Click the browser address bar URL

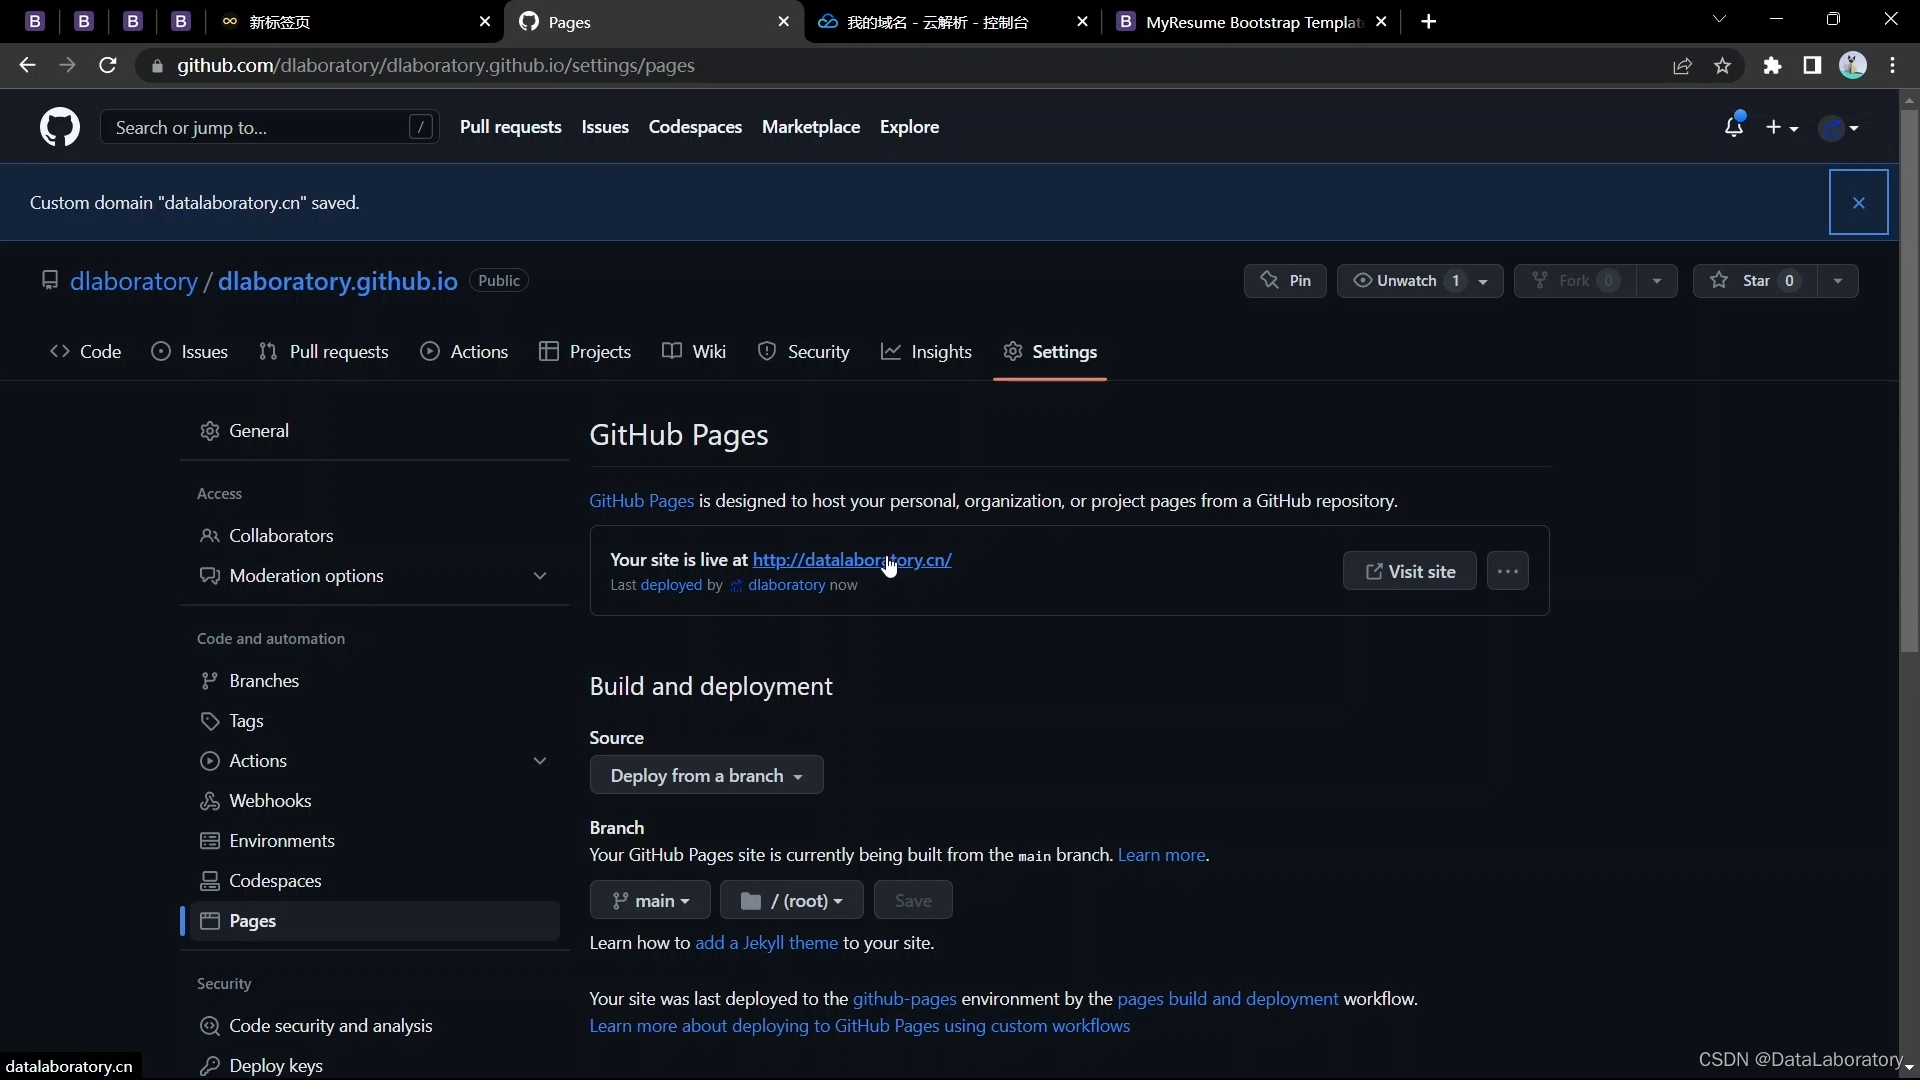436,65
